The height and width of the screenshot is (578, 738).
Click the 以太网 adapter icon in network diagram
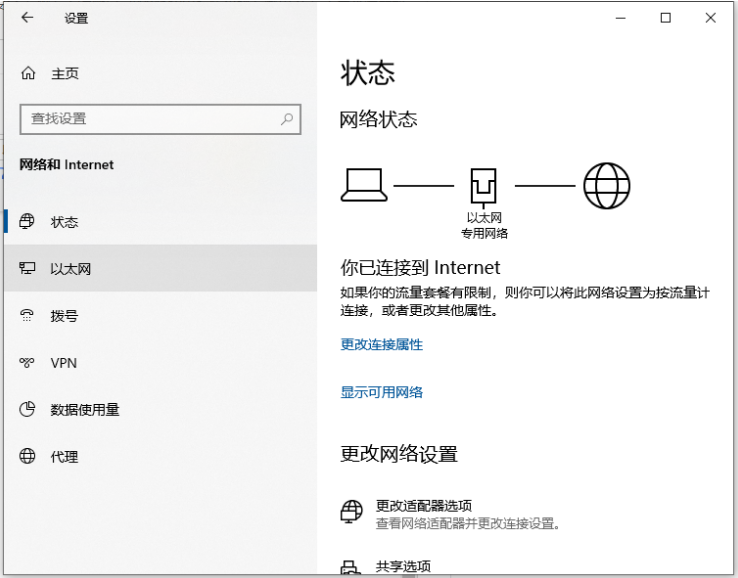coord(484,187)
